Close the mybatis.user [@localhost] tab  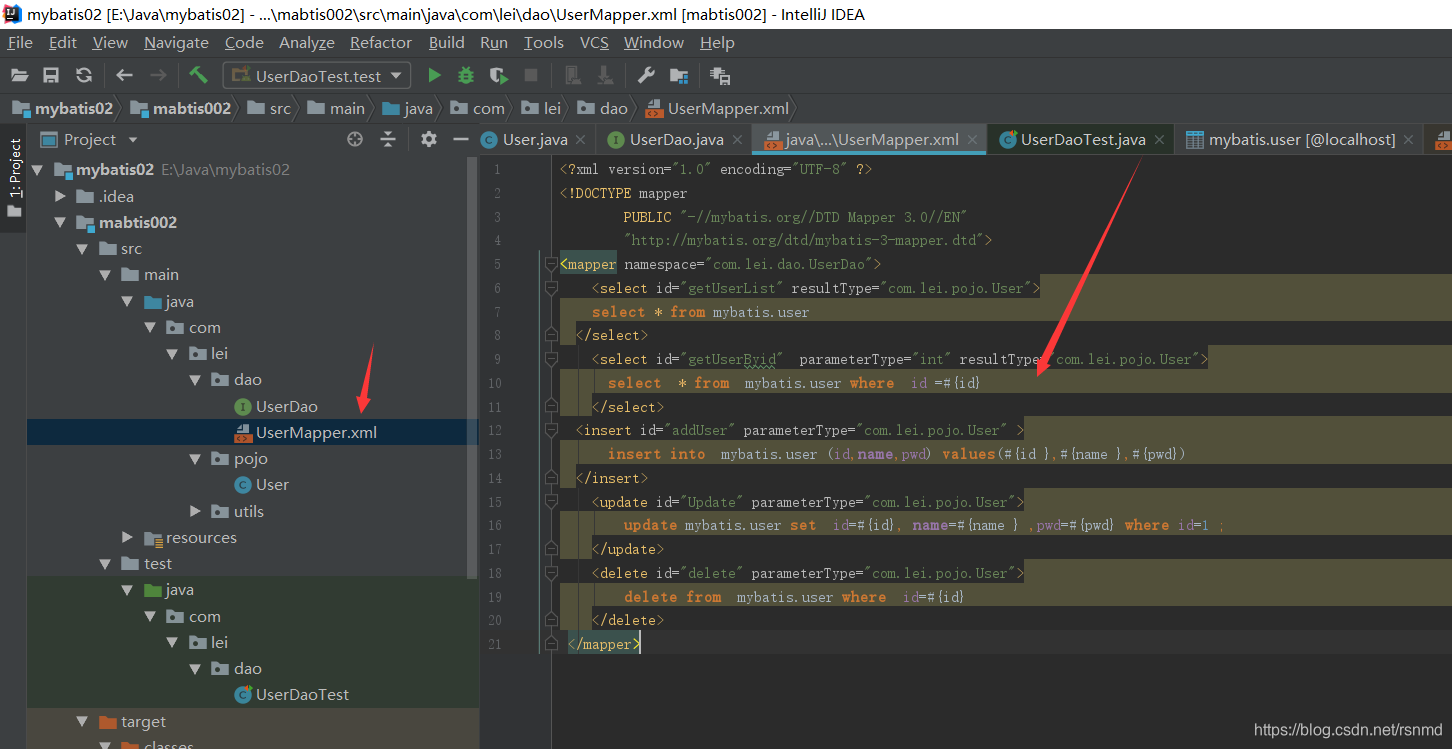pos(1409,141)
